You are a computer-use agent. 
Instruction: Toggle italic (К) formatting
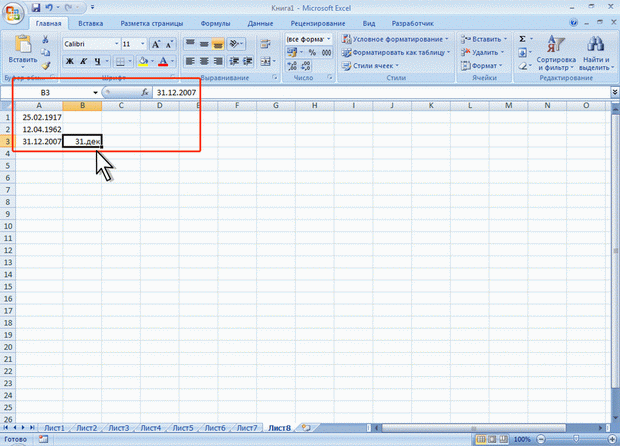(84, 61)
